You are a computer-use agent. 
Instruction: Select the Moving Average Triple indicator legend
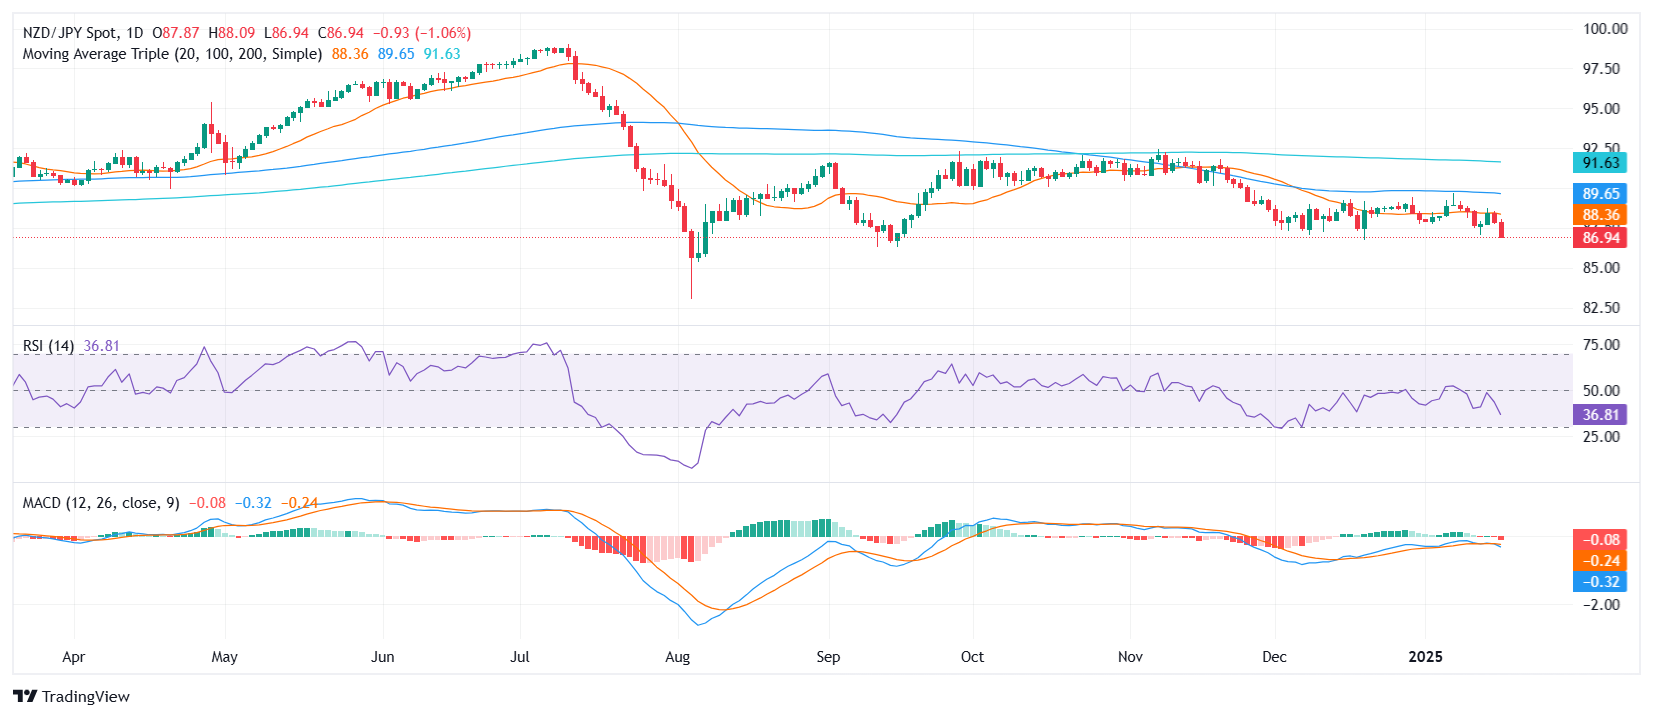[x=172, y=54]
